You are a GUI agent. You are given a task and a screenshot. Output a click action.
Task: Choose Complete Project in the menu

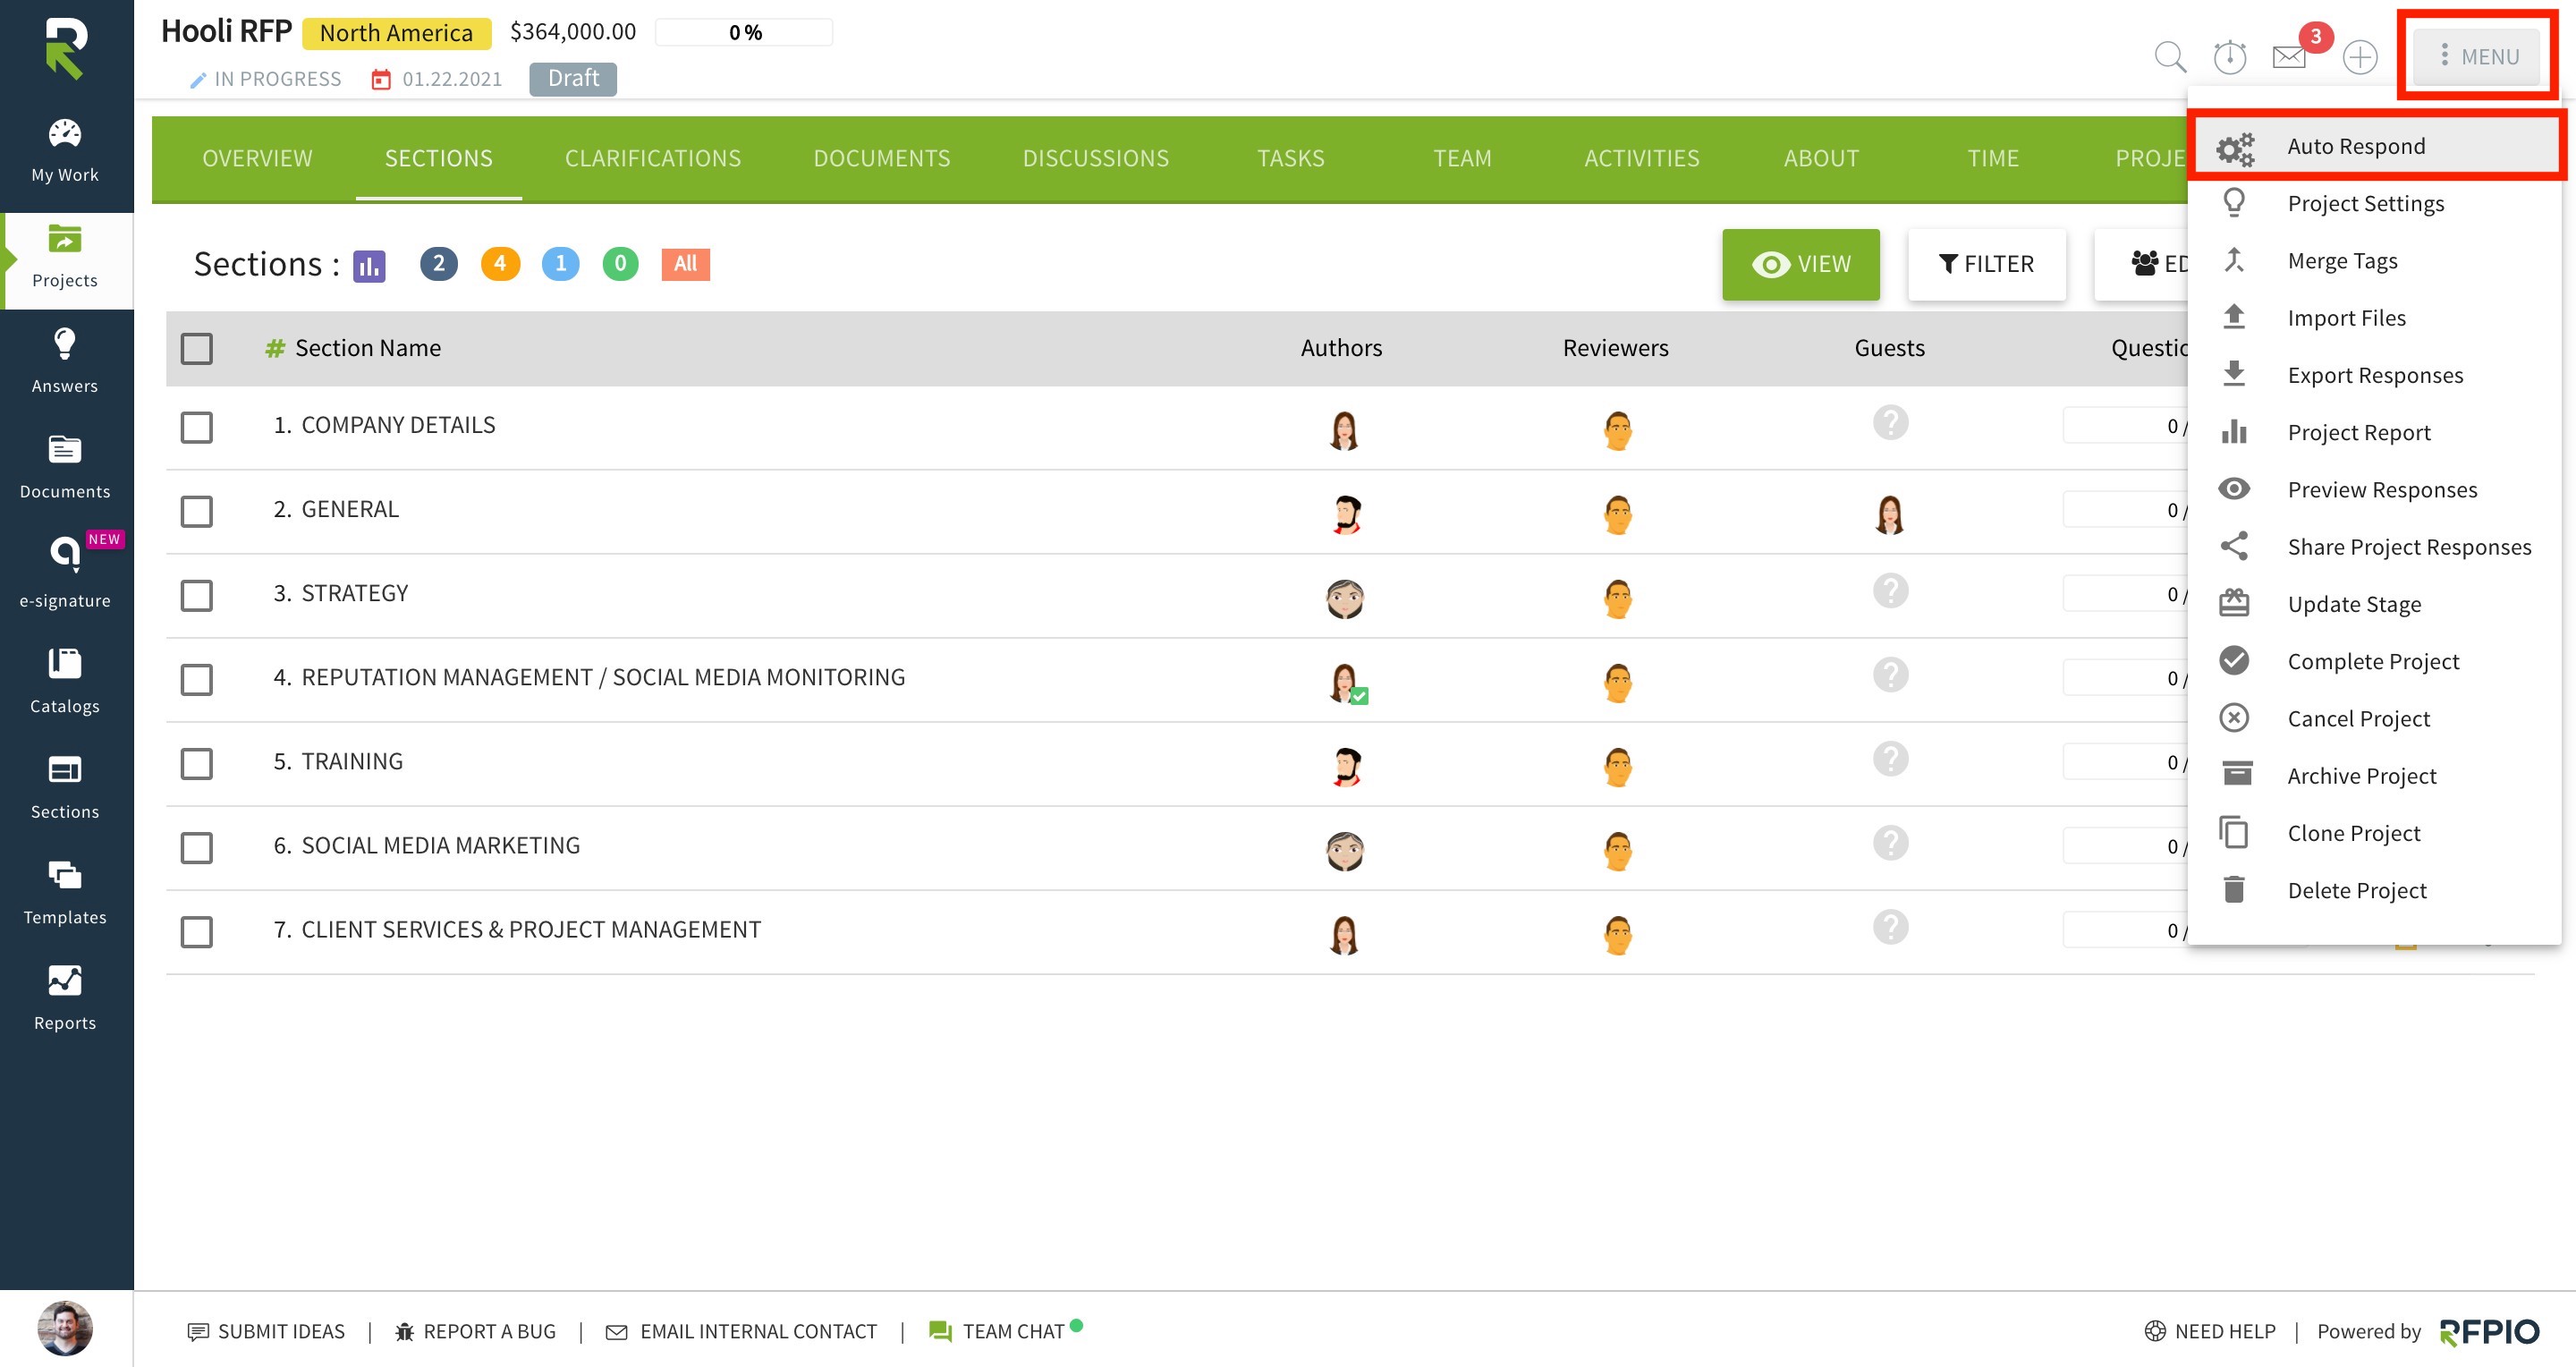tap(2374, 661)
